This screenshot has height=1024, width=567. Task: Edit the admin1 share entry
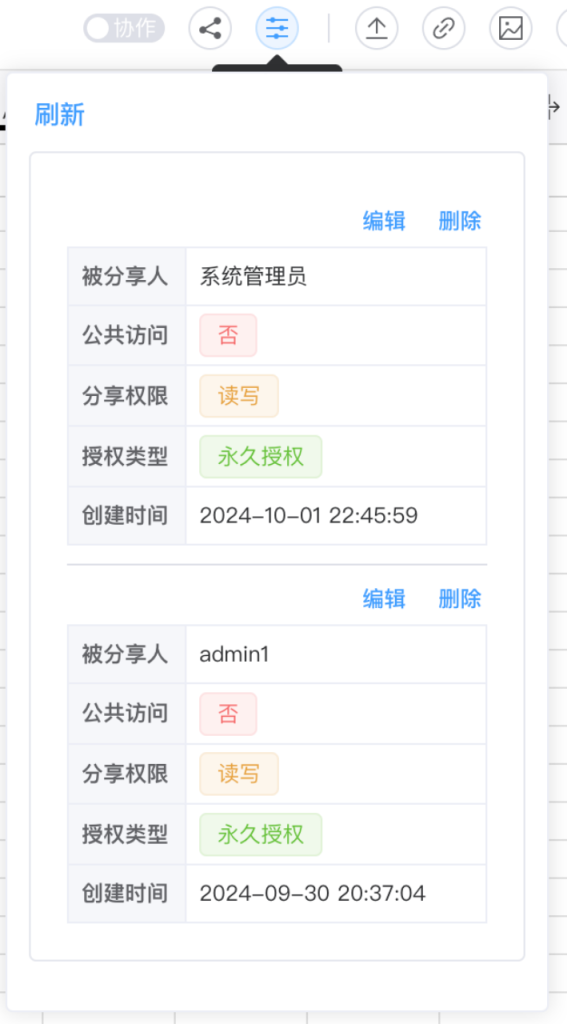(384, 599)
